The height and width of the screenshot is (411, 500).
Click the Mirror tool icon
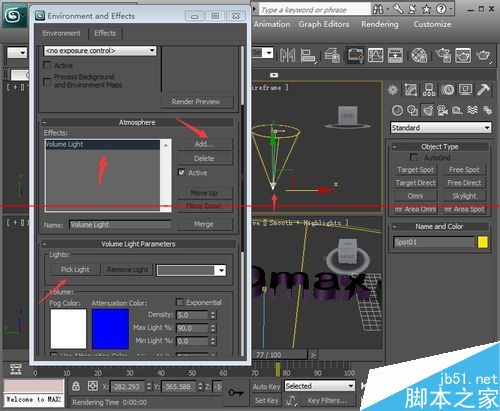(x=287, y=55)
